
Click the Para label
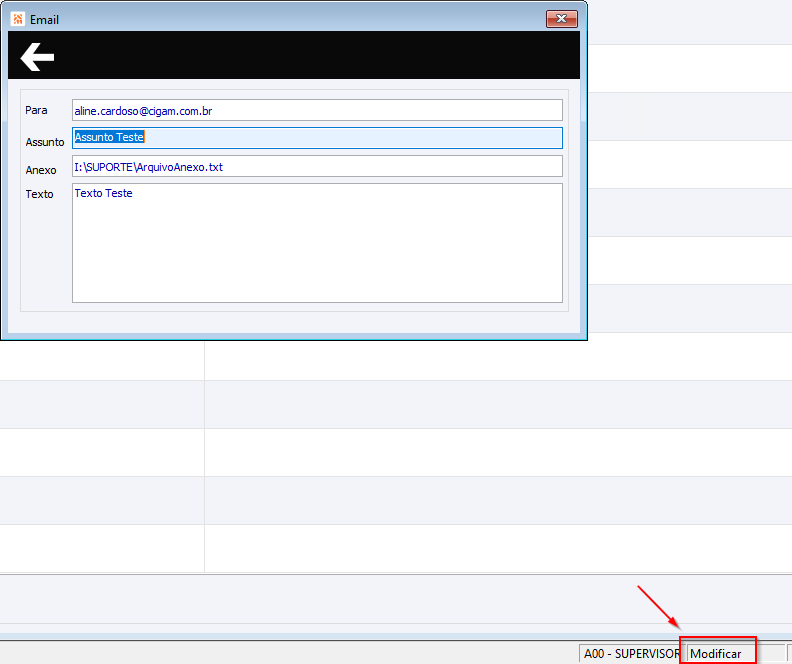coord(36,110)
